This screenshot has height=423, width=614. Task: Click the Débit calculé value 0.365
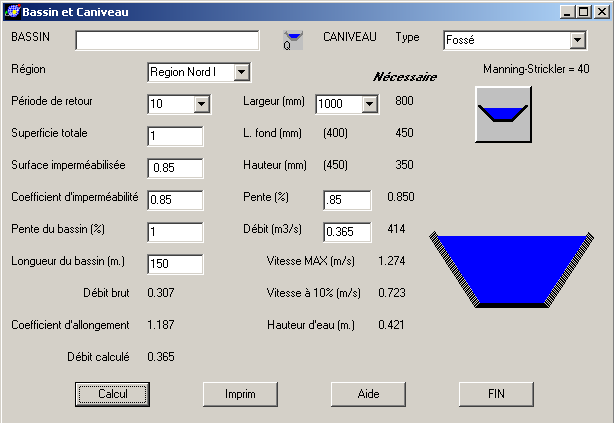pyautogui.click(x=161, y=357)
